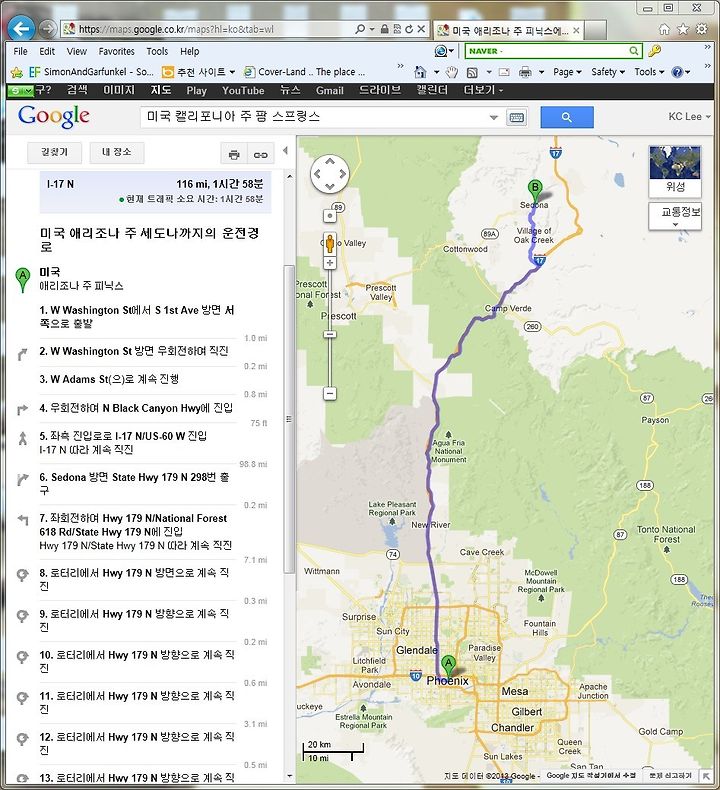Screen dimensions: 720x790
Task: Open the Tools menu in menu bar
Action: coord(157,51)
